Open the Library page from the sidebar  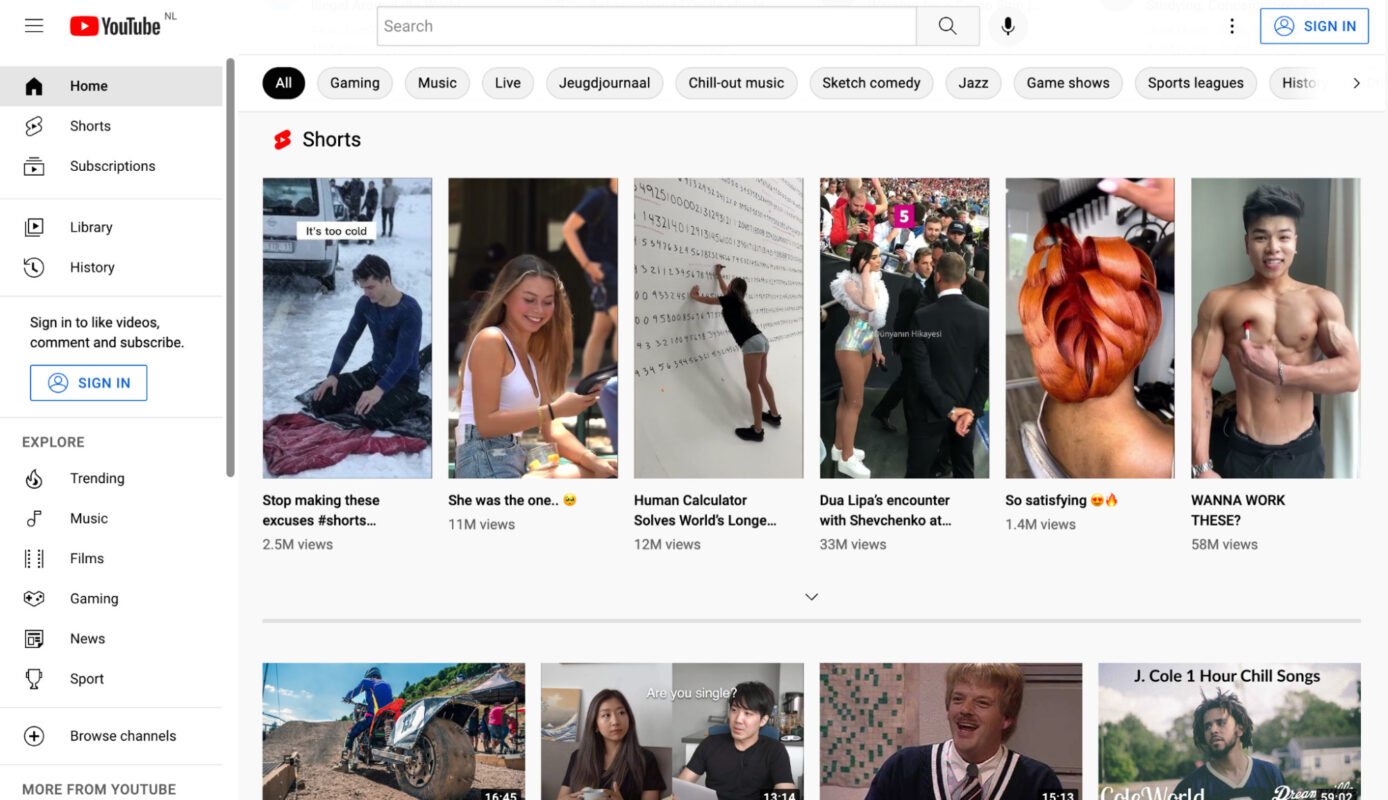pyautogui.click(x=91, y=227)
